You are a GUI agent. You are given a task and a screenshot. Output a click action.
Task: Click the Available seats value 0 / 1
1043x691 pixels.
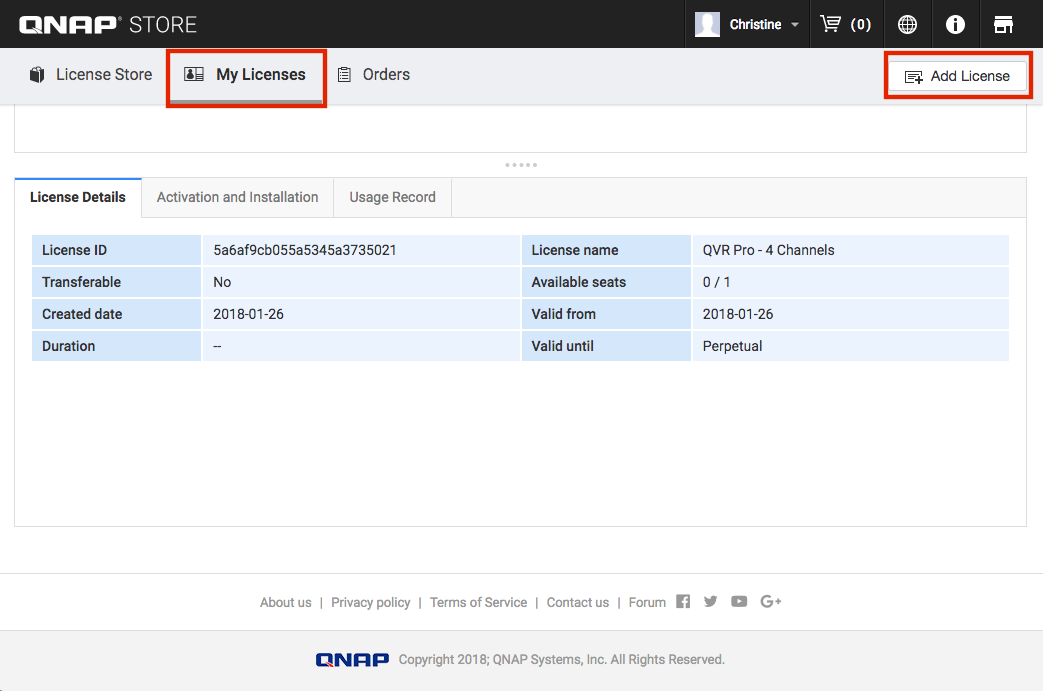716,282
